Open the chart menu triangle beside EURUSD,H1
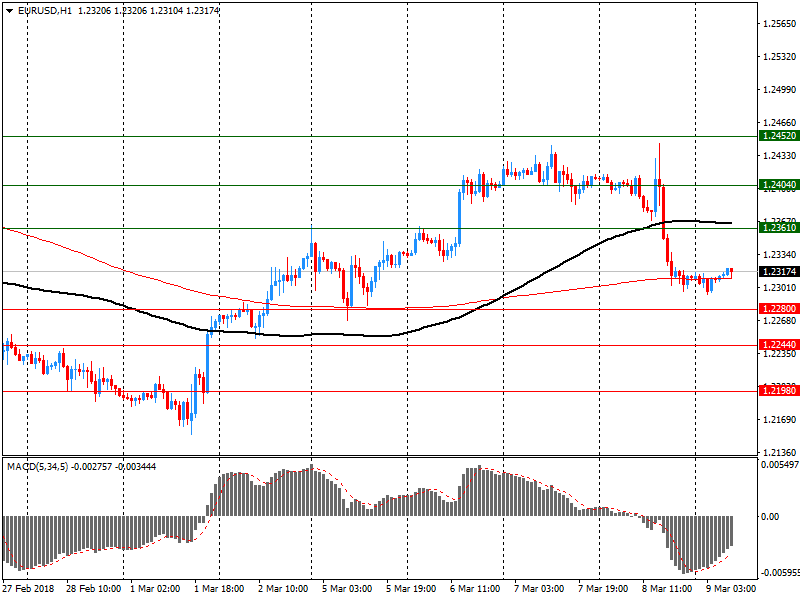The image size is (800, 600). (x=9, y=10)
